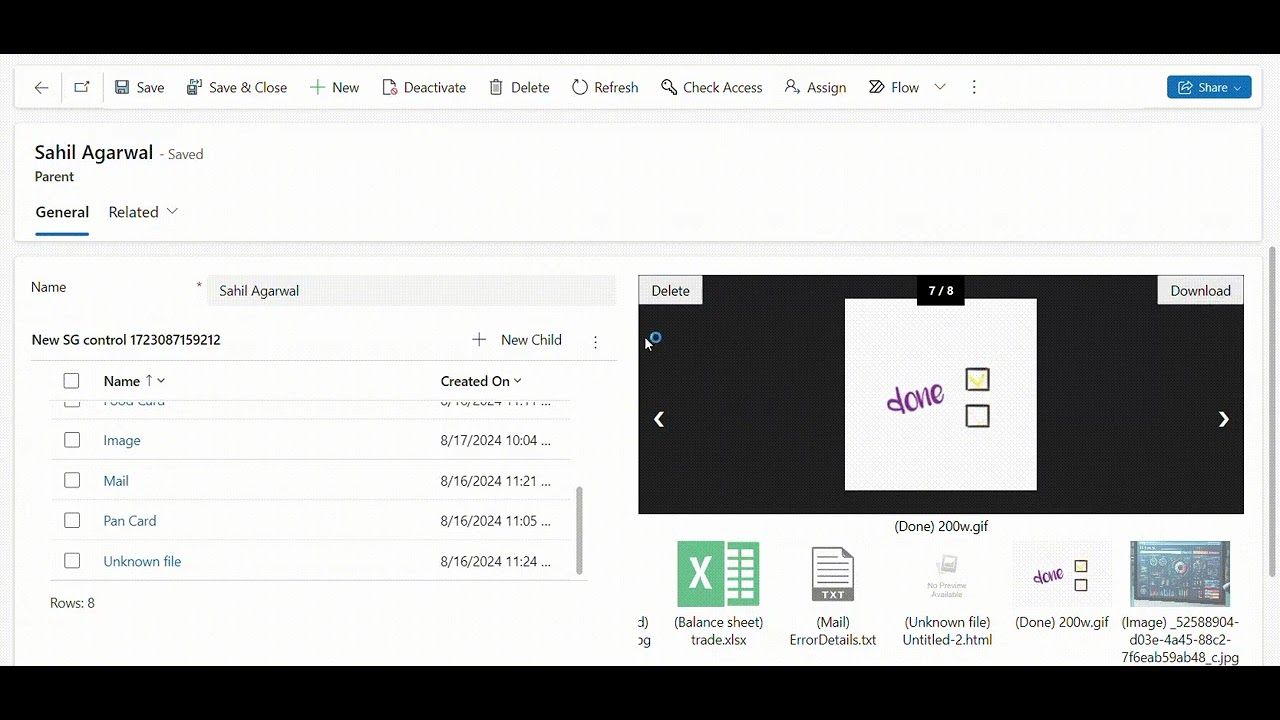
Task: Select the dashboard Image jpg thumbnail
Action: pyautogui.click(x=1180, y=574)
